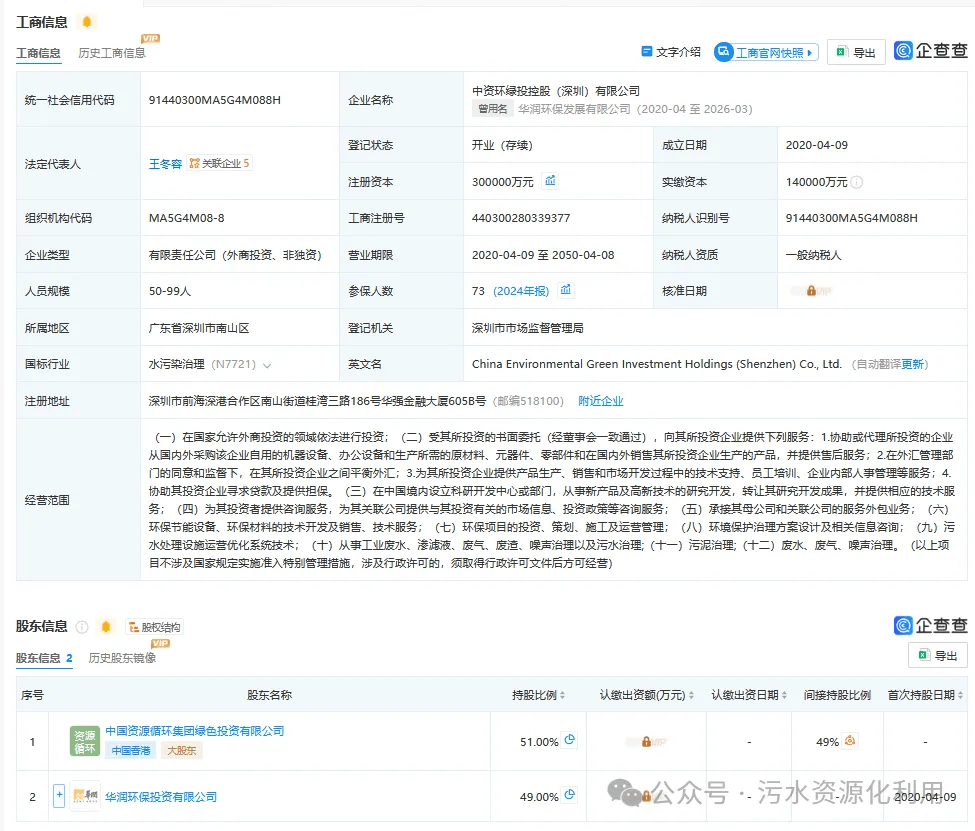Click the chart icon next to 300000万元
Viewport: 975px width, 831px height.
coord(550,181)
